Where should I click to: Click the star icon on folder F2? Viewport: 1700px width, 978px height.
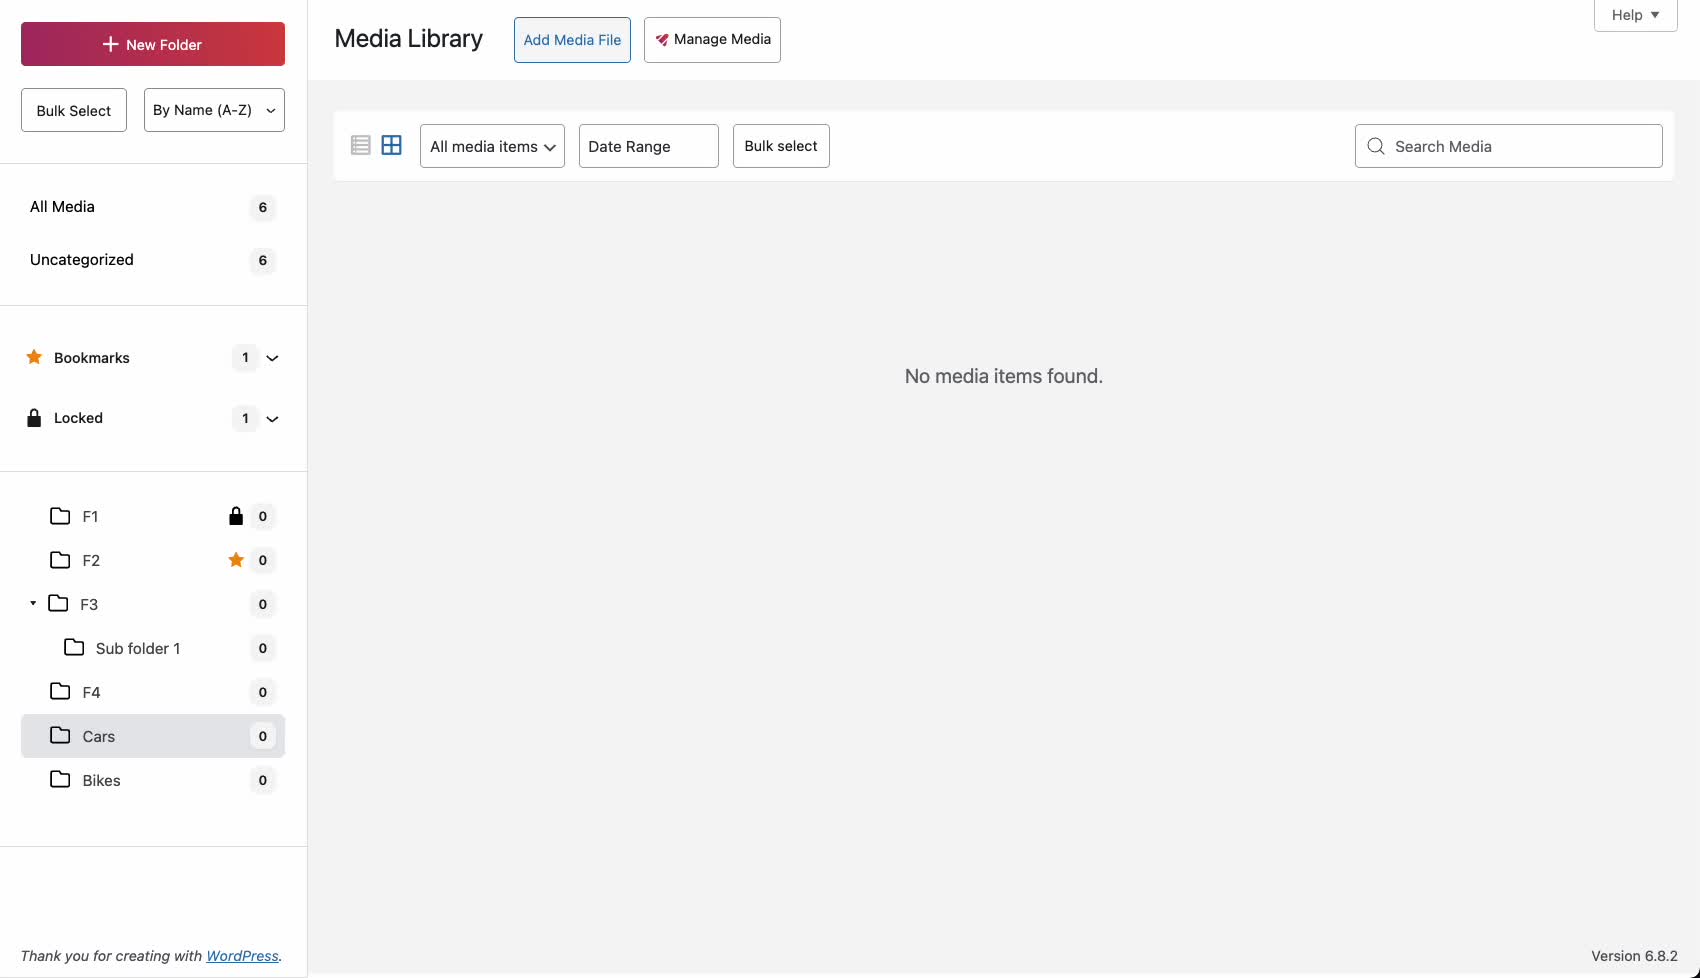point(236,560)
